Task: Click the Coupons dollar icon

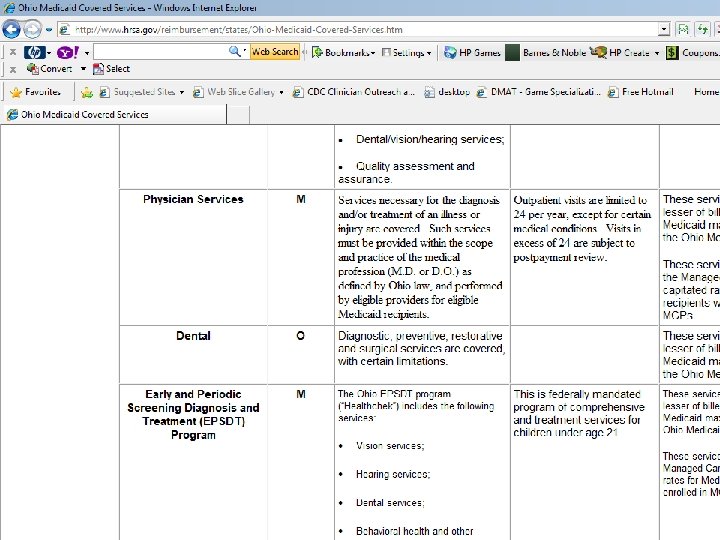Action: coord(672,52)
